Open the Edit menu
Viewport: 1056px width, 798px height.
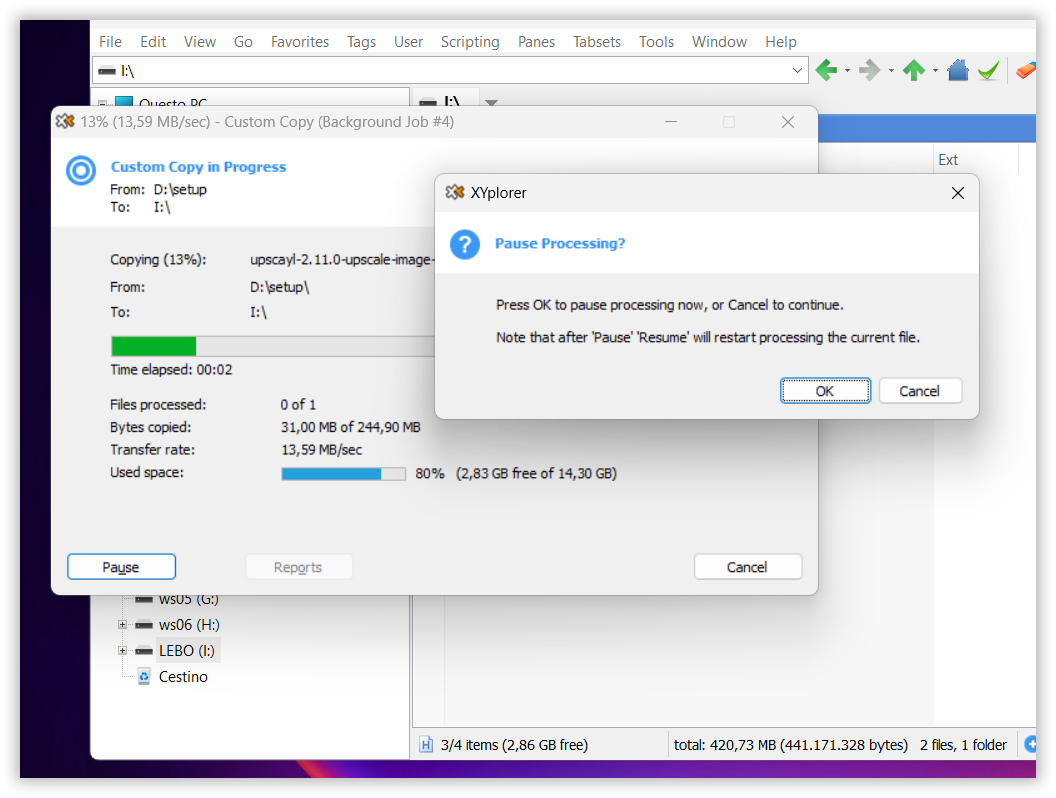click(x=153, y=42)
